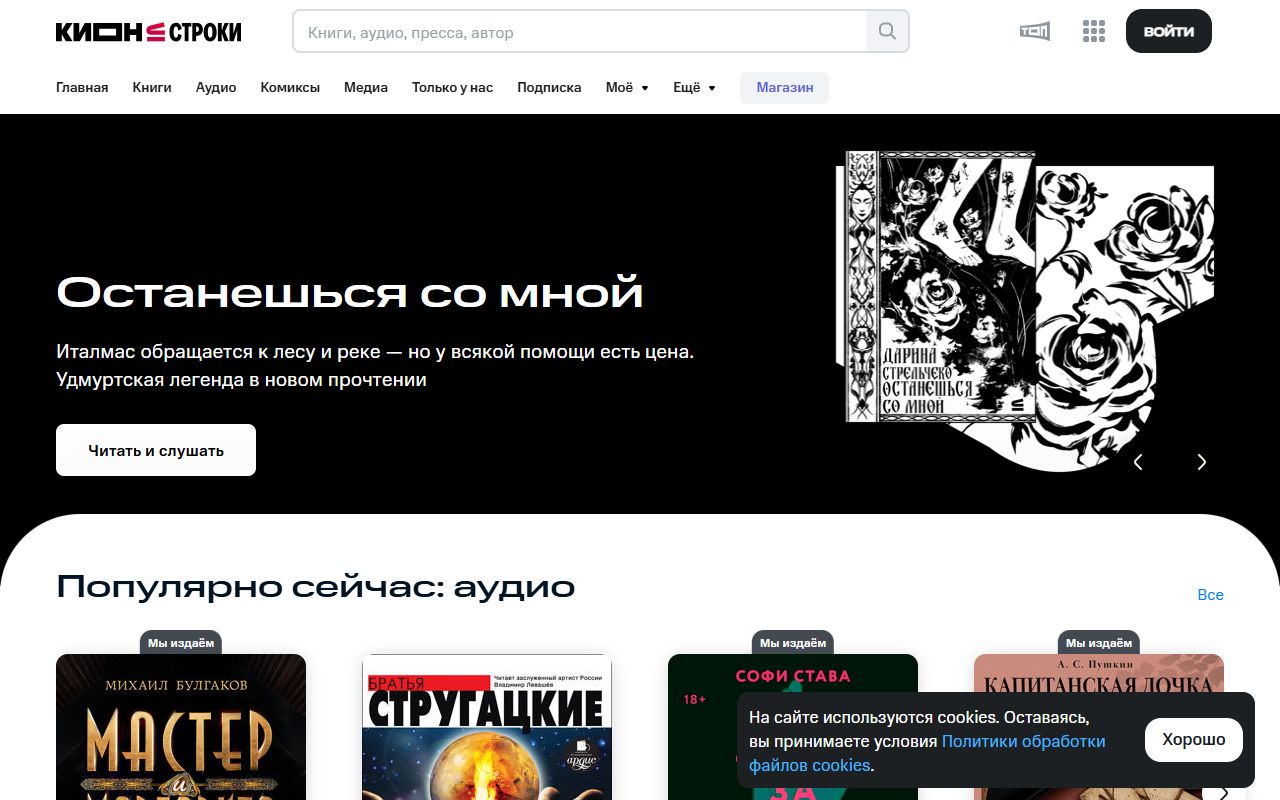Click the Популярно сейчас: аудио heading

(x=316, y=586)
